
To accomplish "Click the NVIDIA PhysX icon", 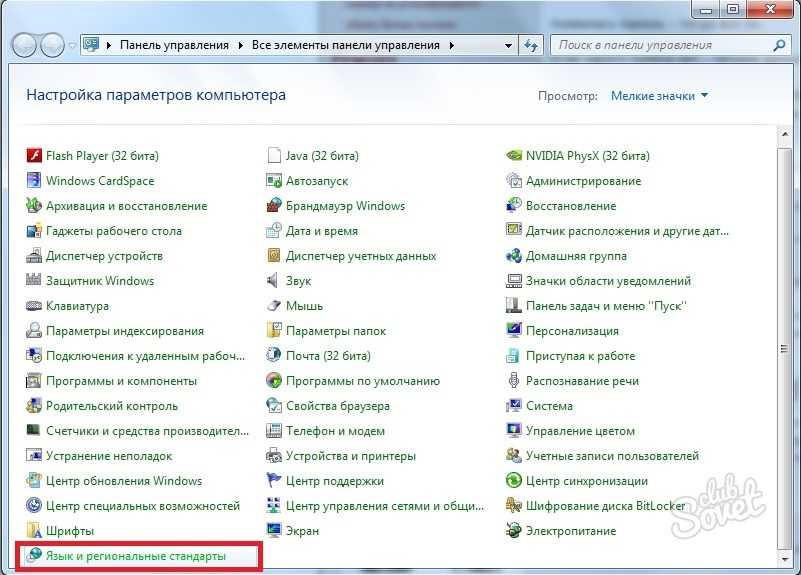I will click(x=513, y=155).
